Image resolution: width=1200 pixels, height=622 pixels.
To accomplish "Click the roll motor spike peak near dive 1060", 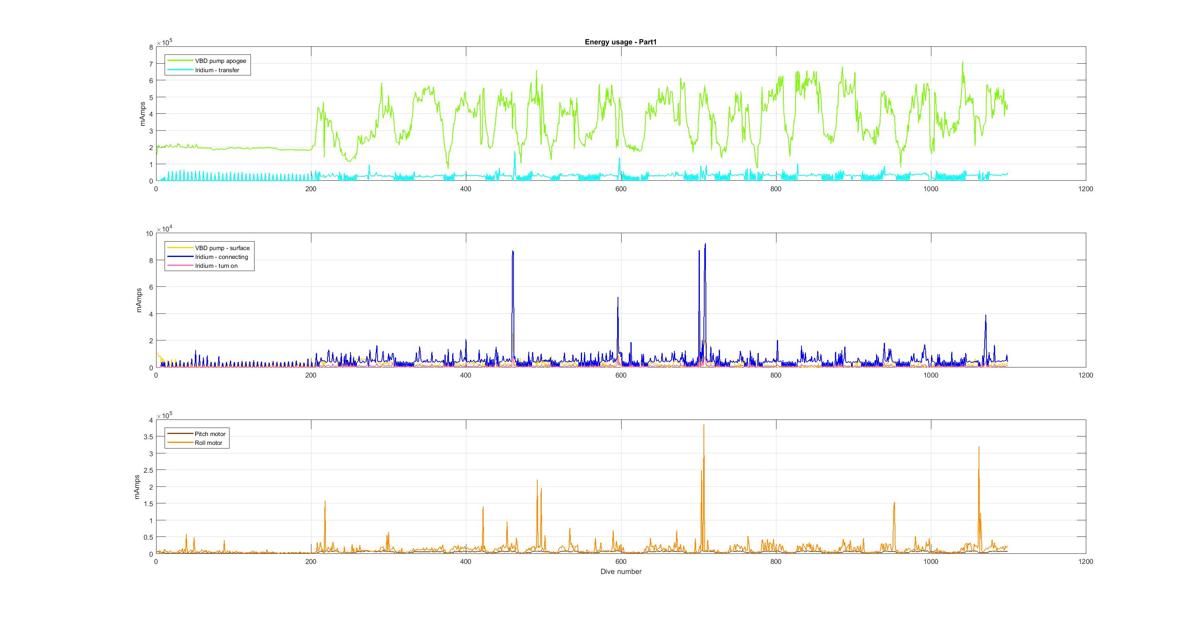I will click(x=979, y=448).
